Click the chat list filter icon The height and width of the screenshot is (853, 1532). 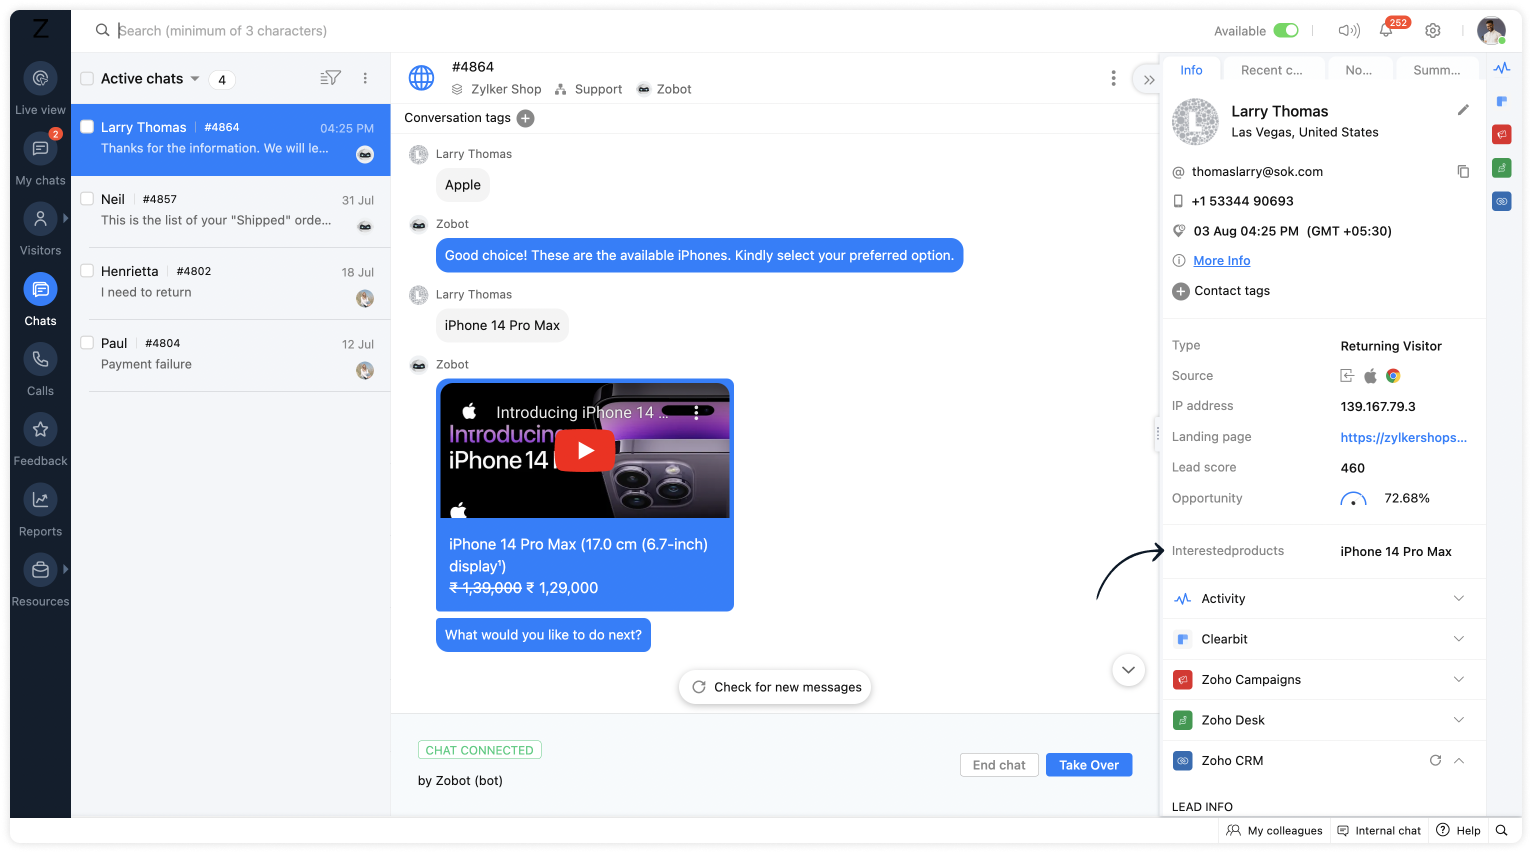click(330, 78)
